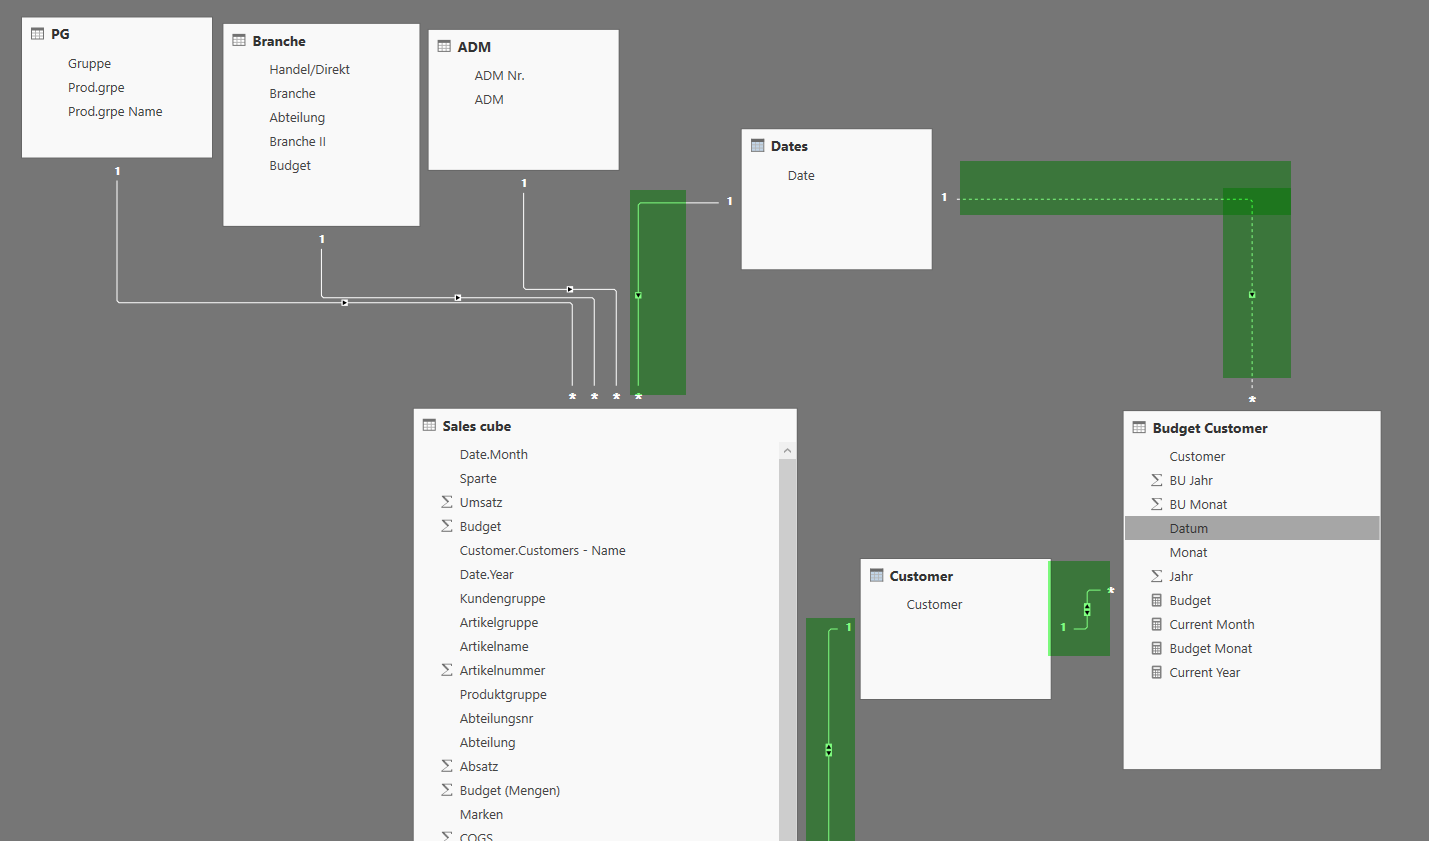Viewport: 1429px width, 841px height.
Task: Select the Customer.Customers - Name field
Action: pos(543,550)
